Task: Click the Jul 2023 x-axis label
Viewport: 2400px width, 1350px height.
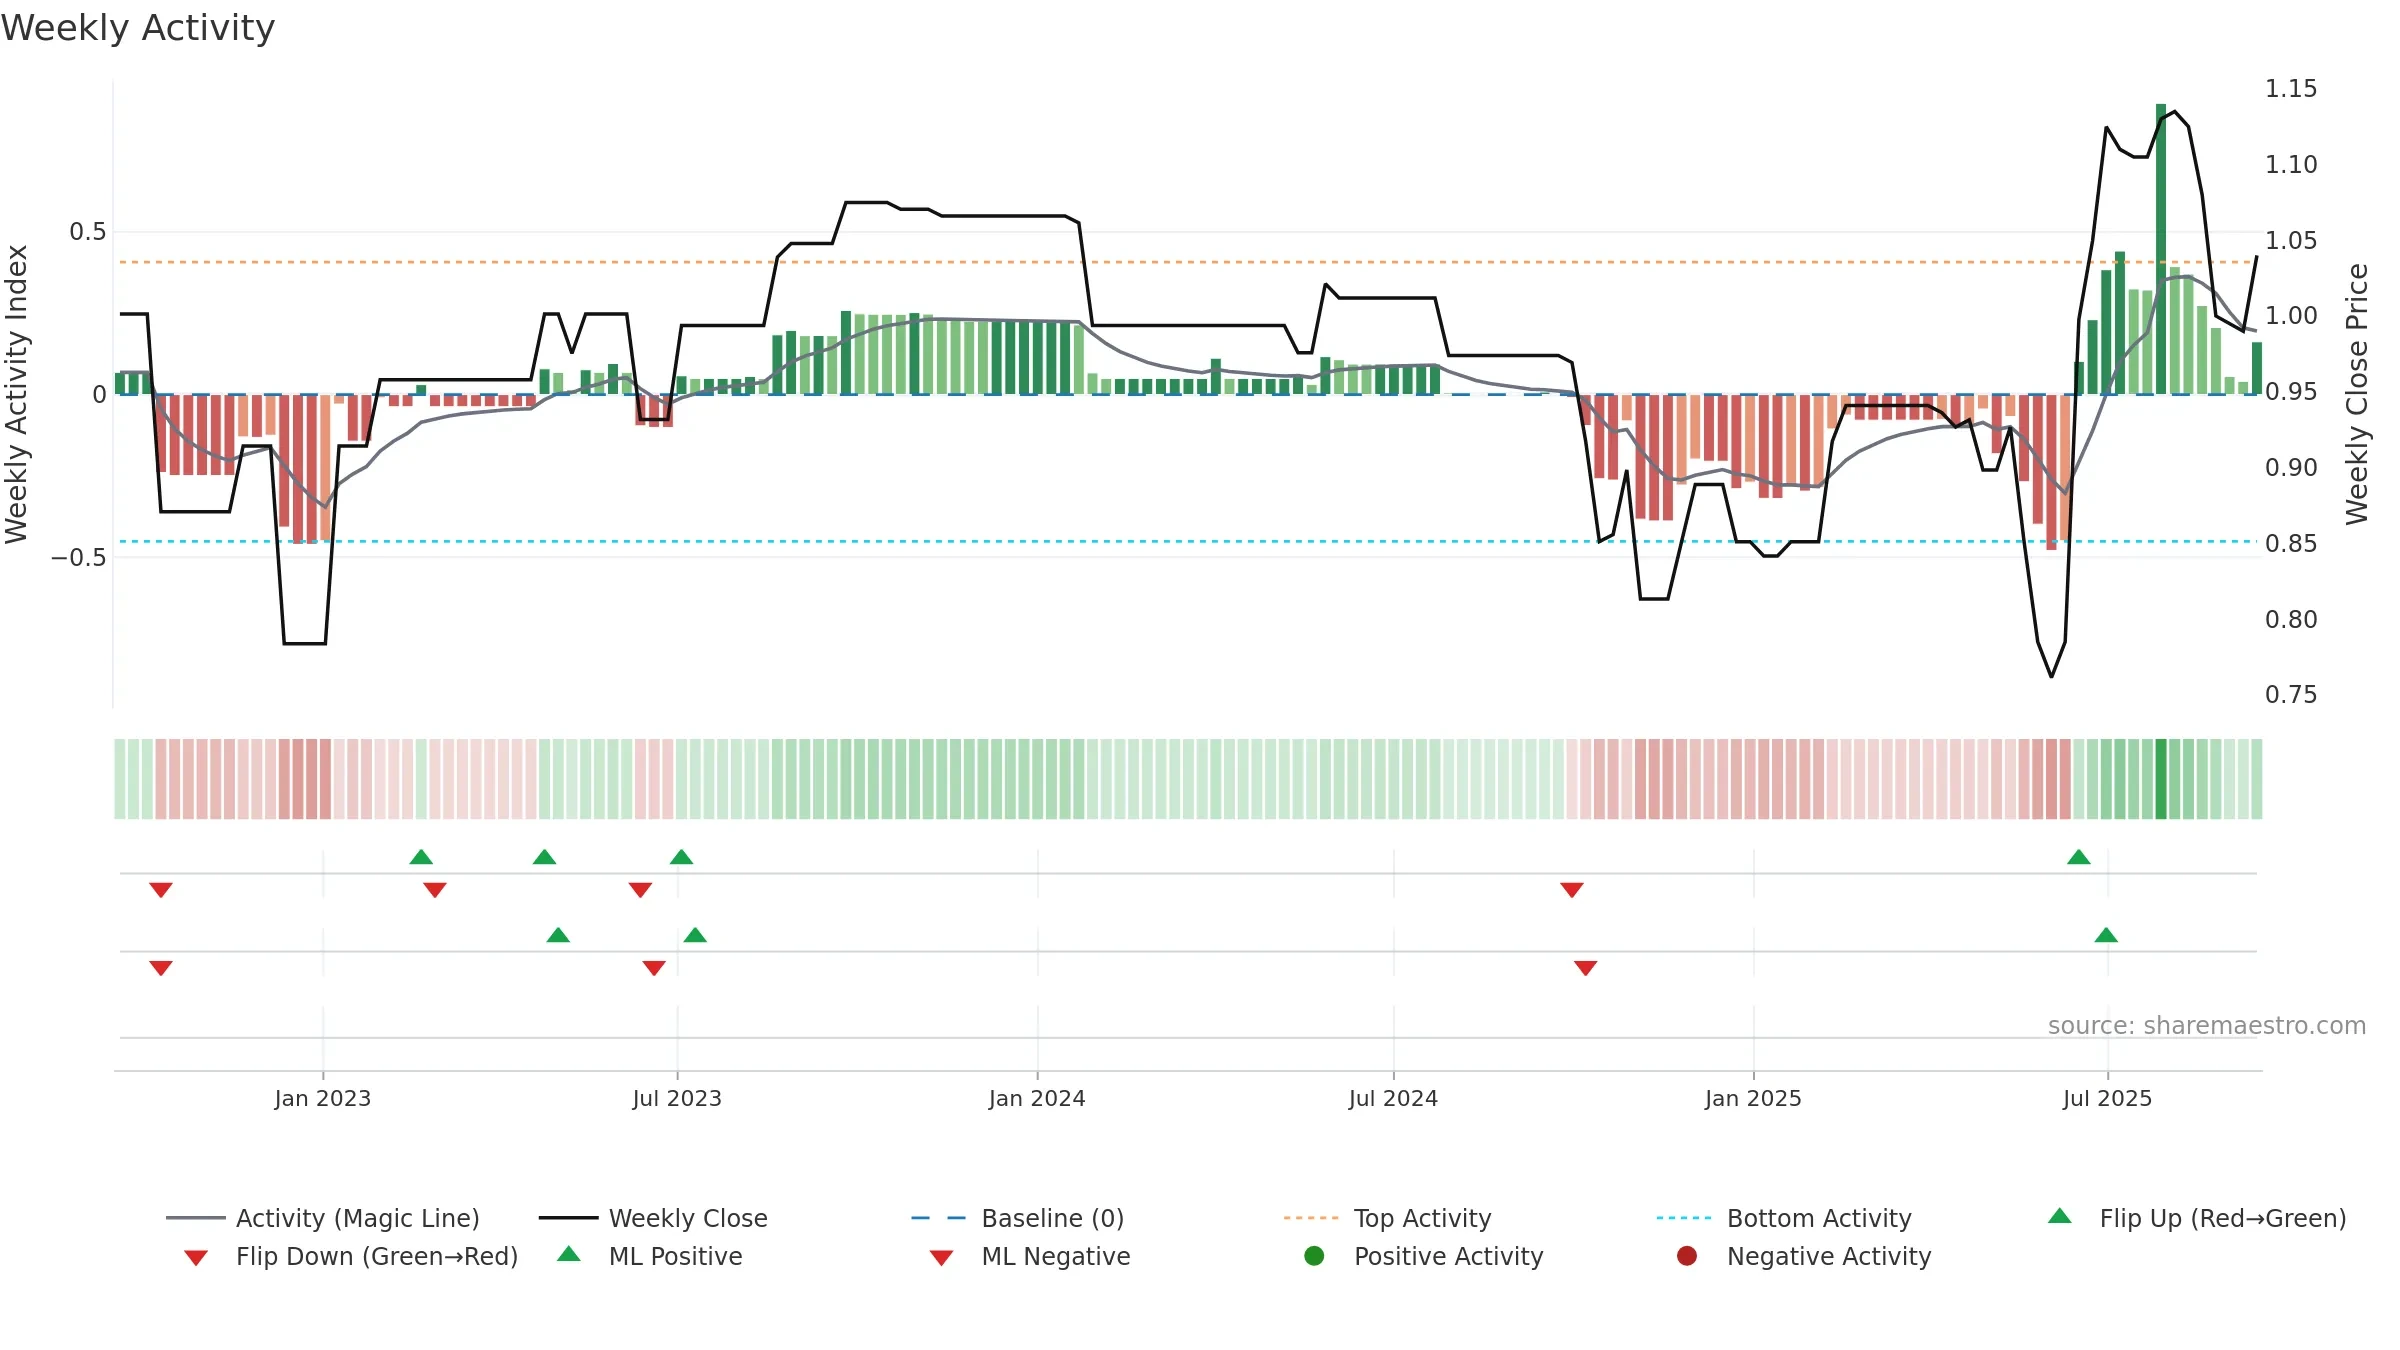Action: 677,1098
